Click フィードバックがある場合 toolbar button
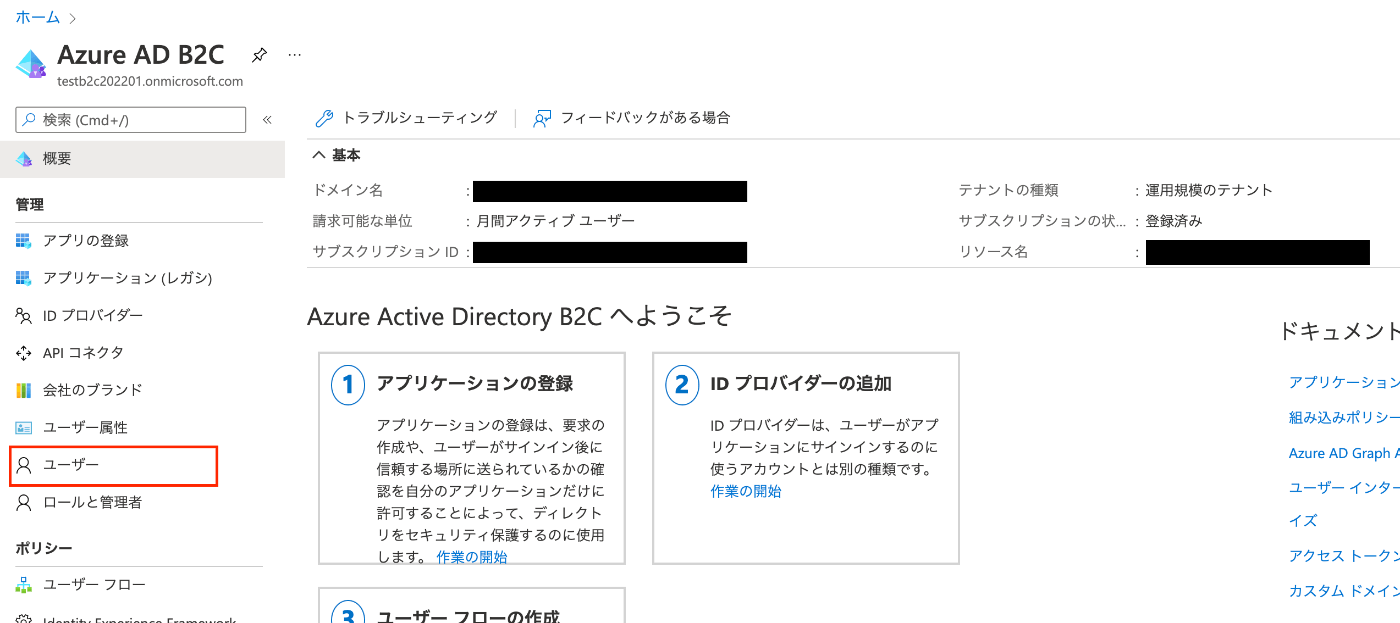Image resolution: width=1400 pixels, height=623 pixels. click(632, 118)
